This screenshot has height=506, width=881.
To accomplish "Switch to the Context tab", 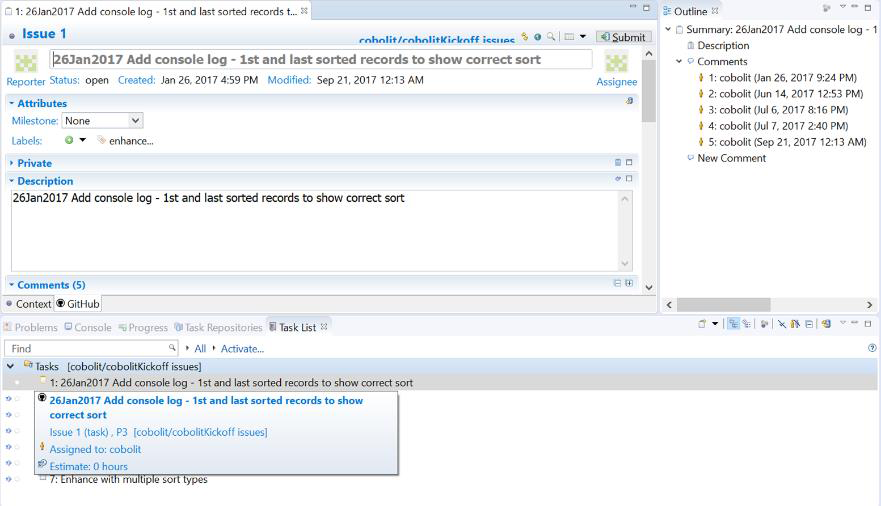I will [28, 304].
